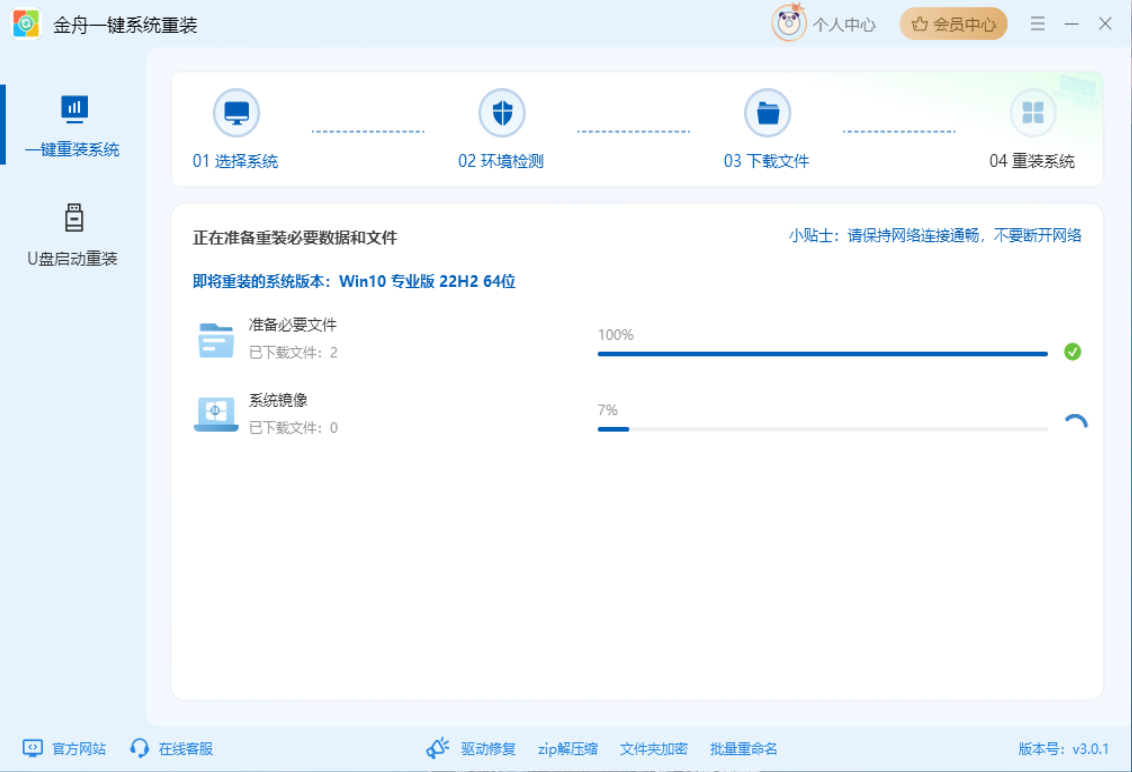The height and width of the screenshot is (772, 1132).
Task: Open the 驱动修复 driver repair link
Action: point(489,749)
